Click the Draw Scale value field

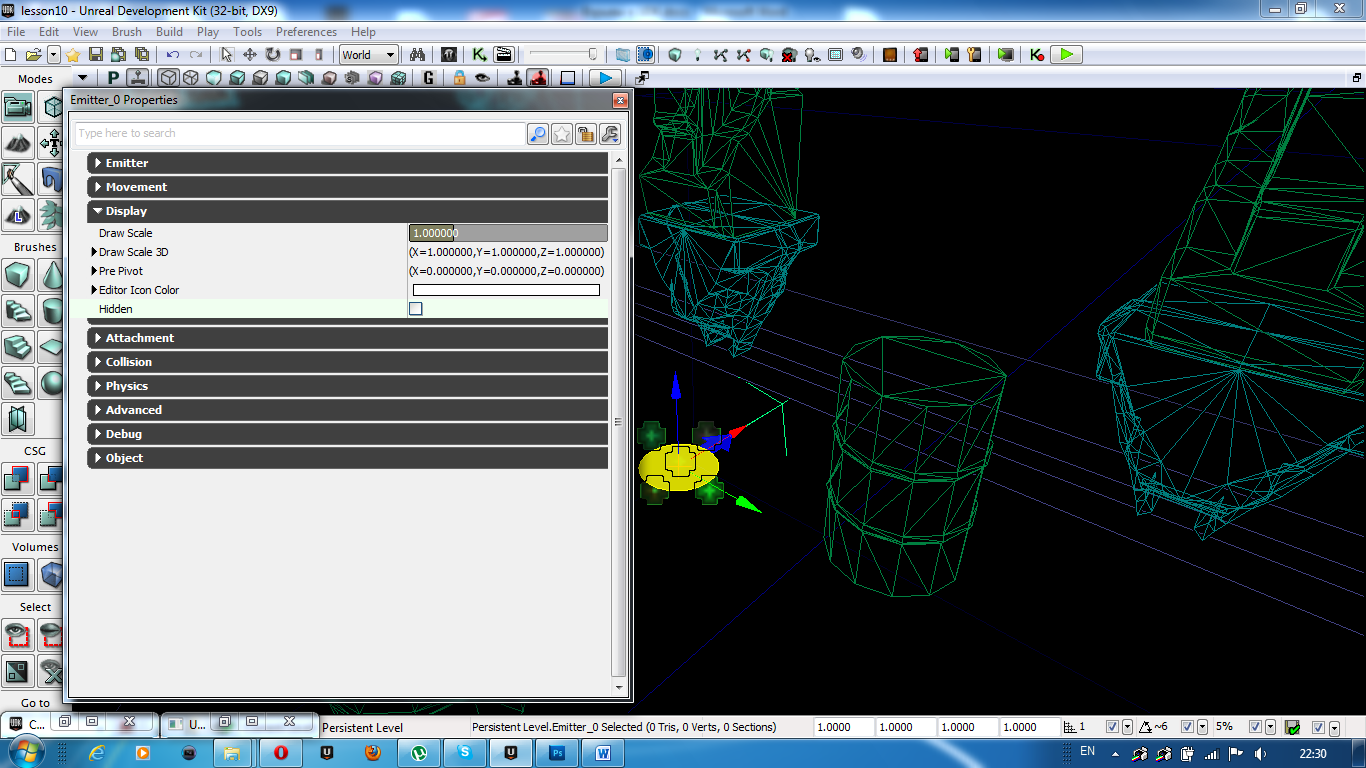pos(508,233)
